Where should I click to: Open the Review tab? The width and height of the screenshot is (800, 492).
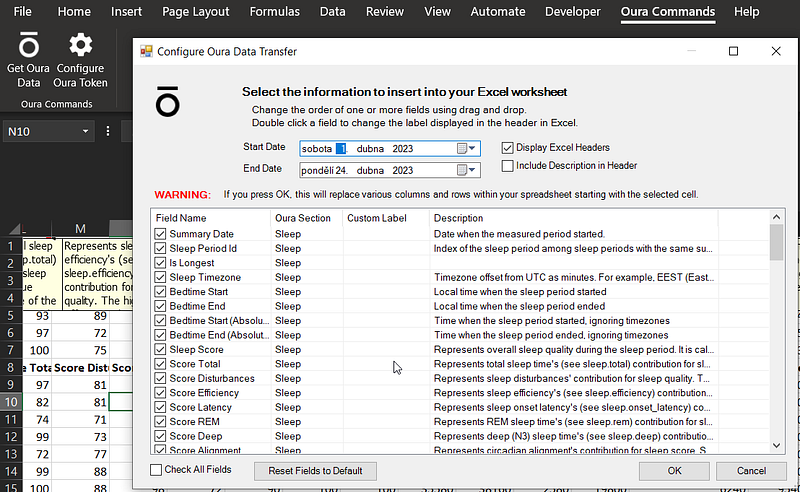pos(385,11)
